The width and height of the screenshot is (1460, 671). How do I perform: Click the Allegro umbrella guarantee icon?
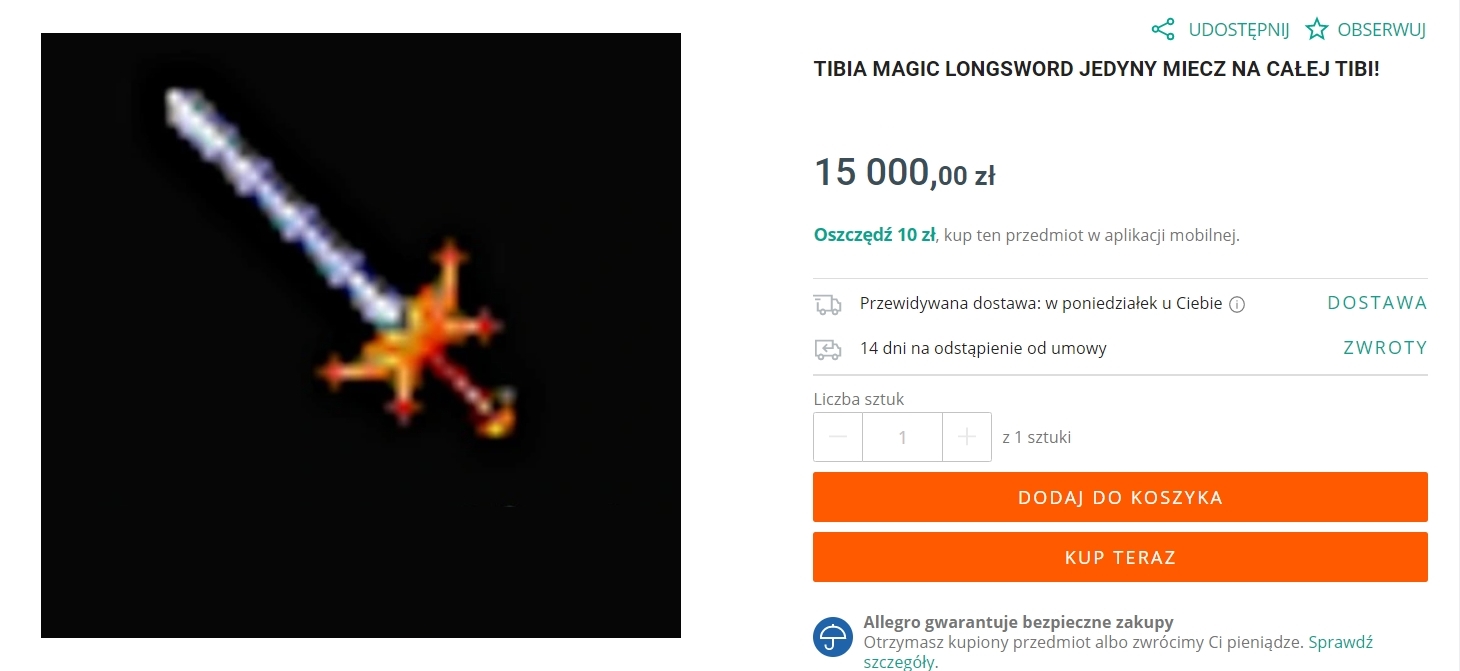click(833, 637)
